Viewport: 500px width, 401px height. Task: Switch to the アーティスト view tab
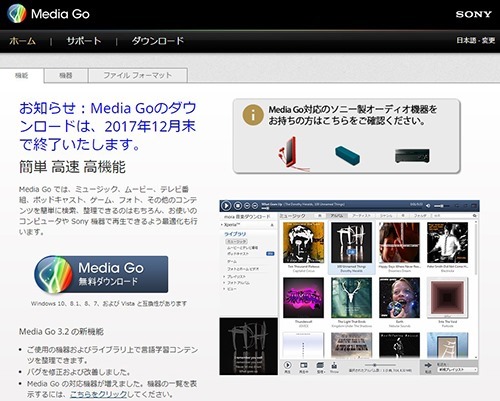361,216
